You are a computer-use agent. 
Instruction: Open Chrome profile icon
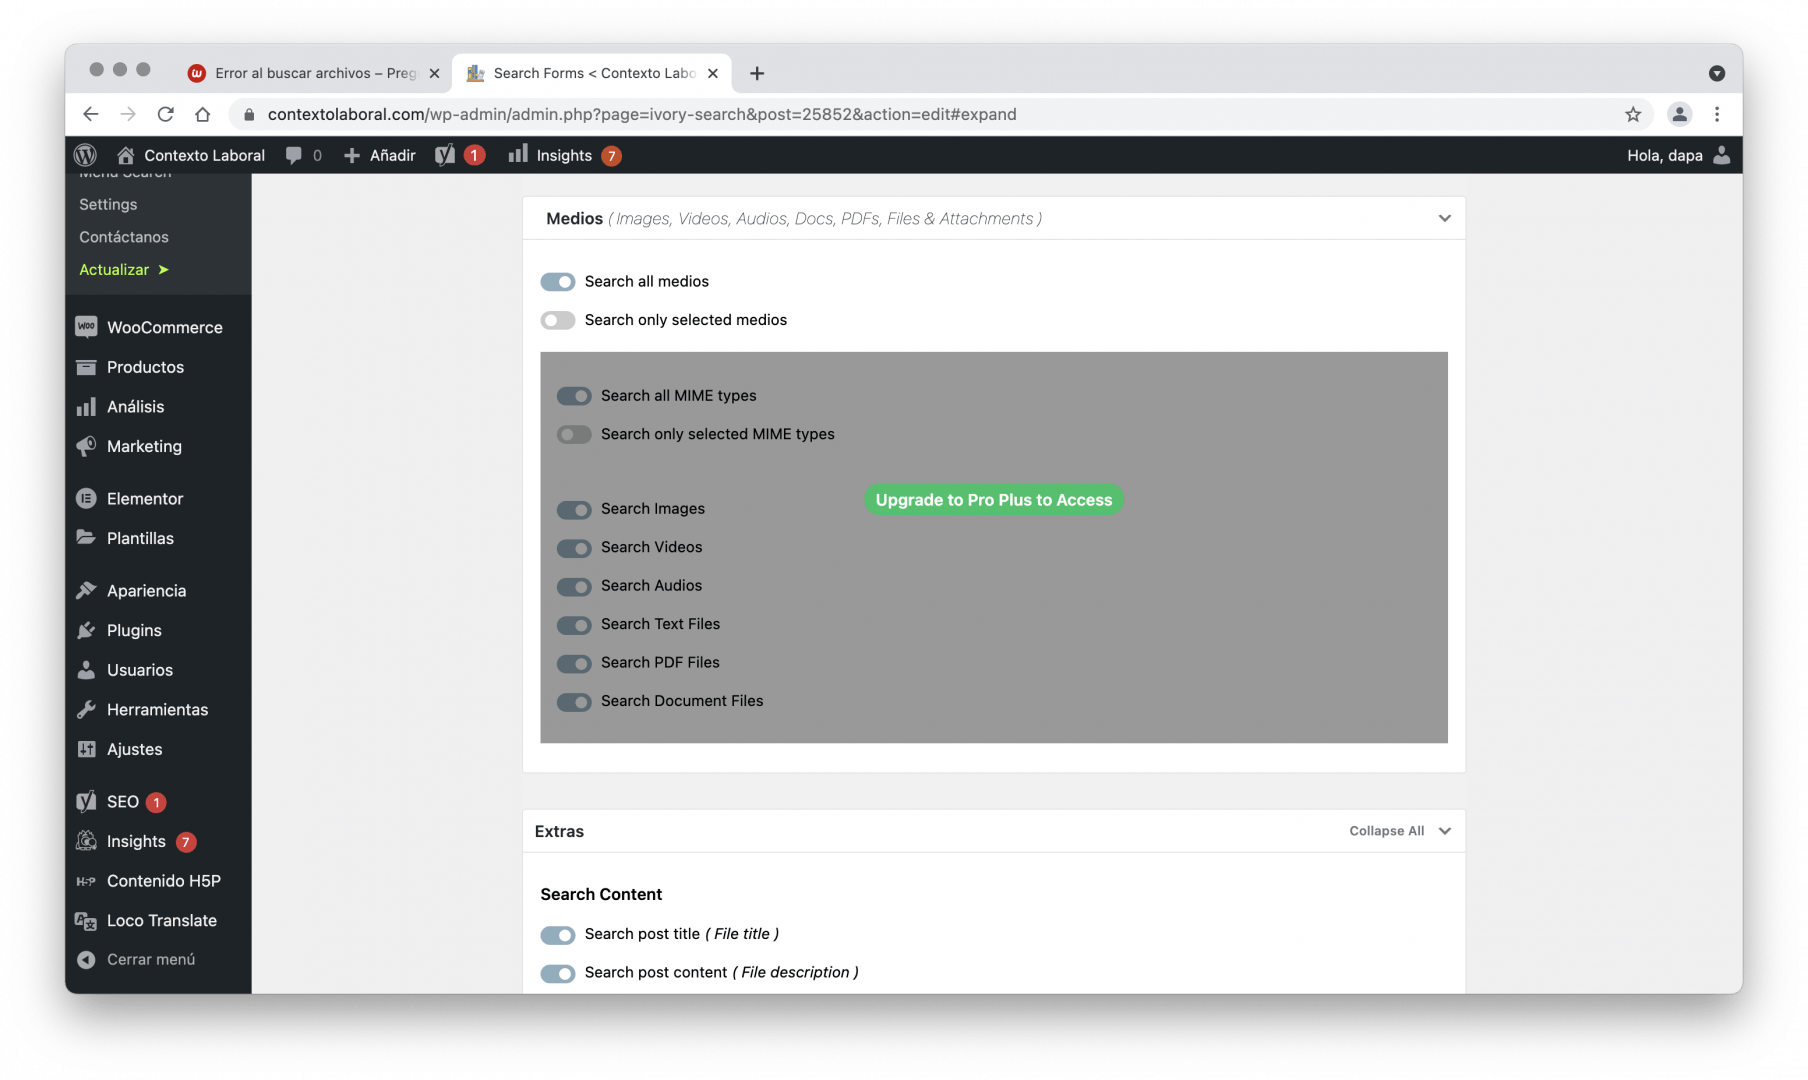point(1679,114)
